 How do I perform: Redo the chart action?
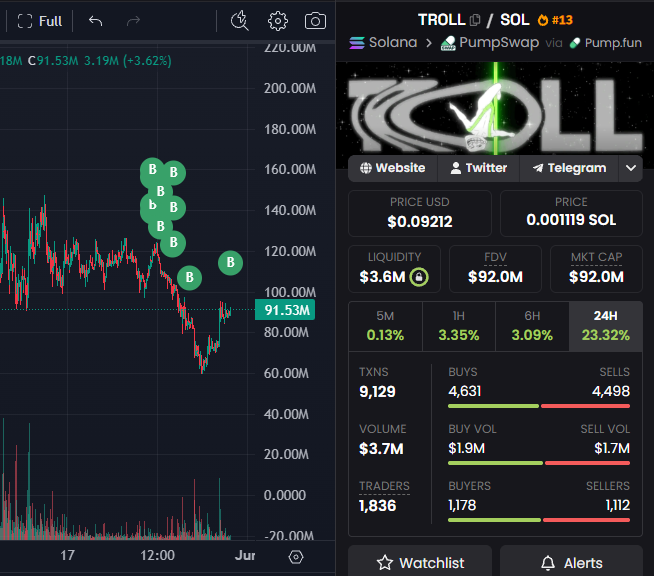133,21
